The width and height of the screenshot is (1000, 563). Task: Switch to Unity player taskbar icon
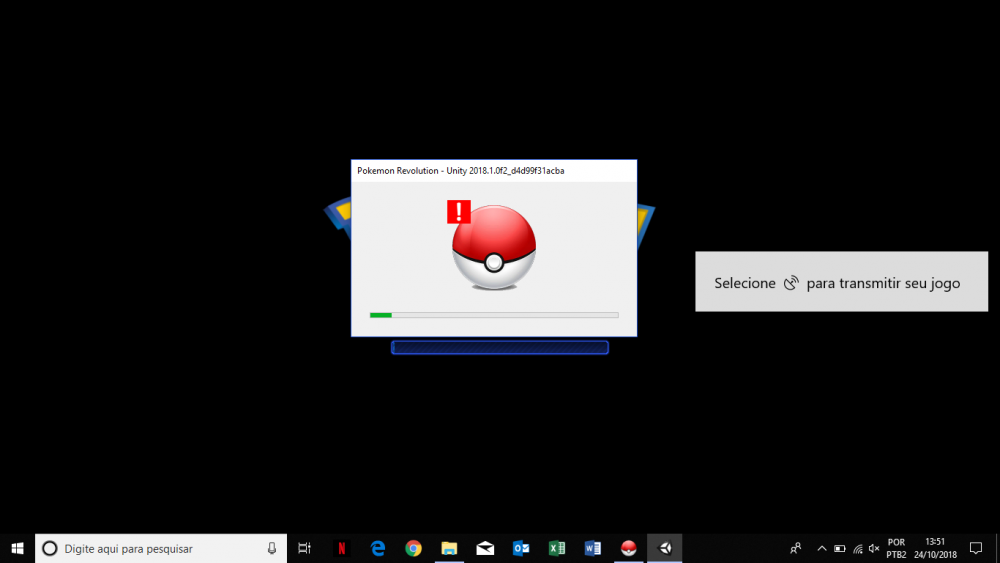(x=665, y=548)
